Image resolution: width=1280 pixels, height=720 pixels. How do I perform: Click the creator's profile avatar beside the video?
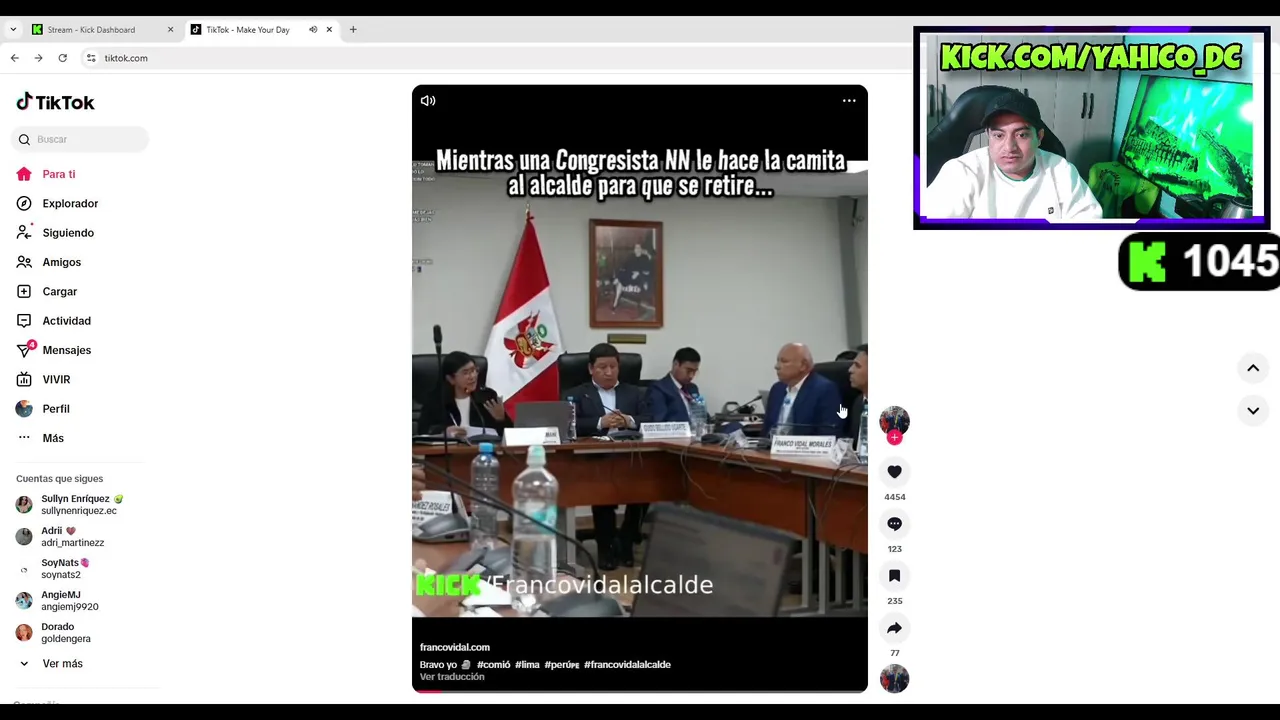tap(894, 421)
